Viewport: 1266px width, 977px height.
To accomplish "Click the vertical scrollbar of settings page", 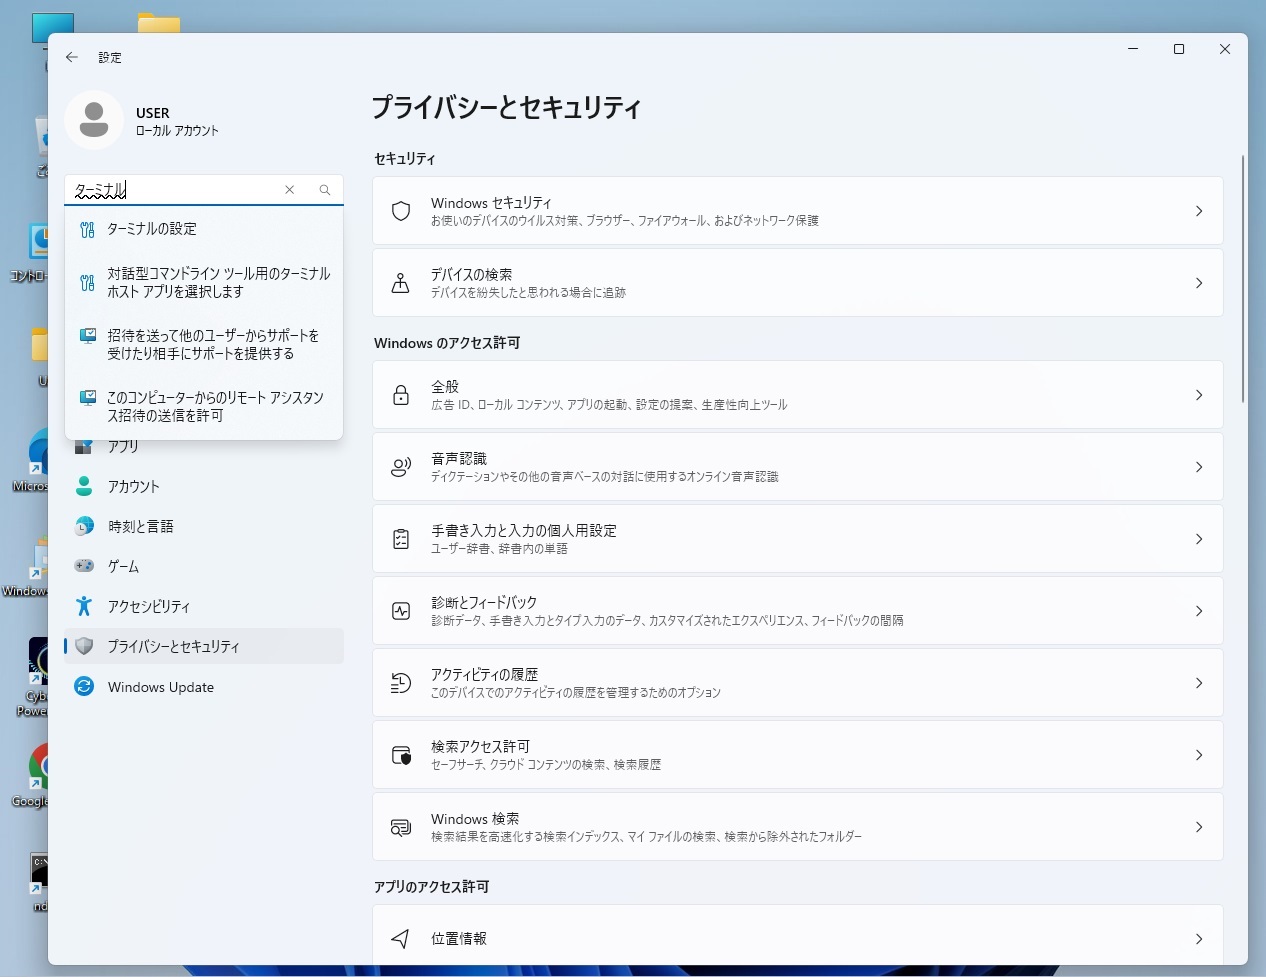I will (1243, 279).
